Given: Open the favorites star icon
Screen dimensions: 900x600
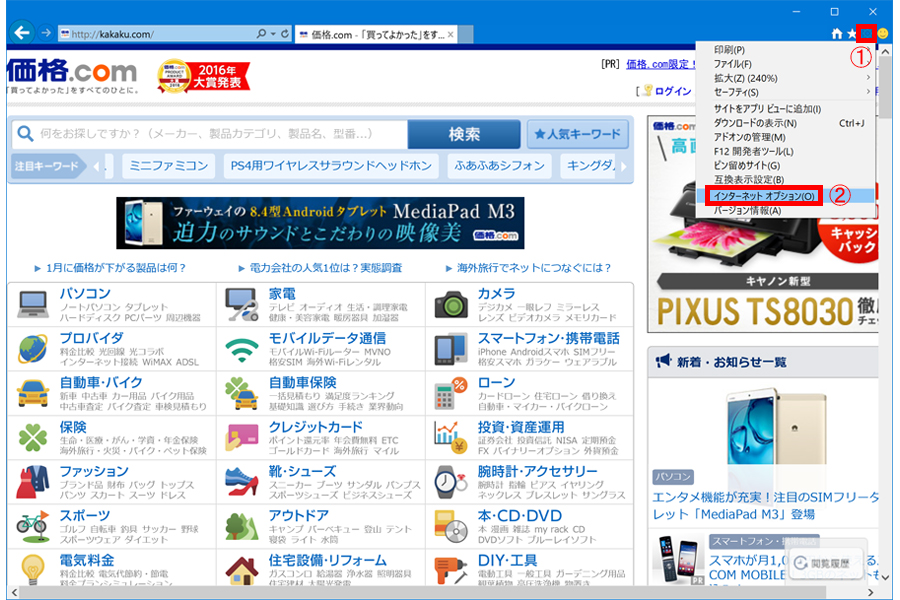Looking at the screenshot, I should pos(852,34).
